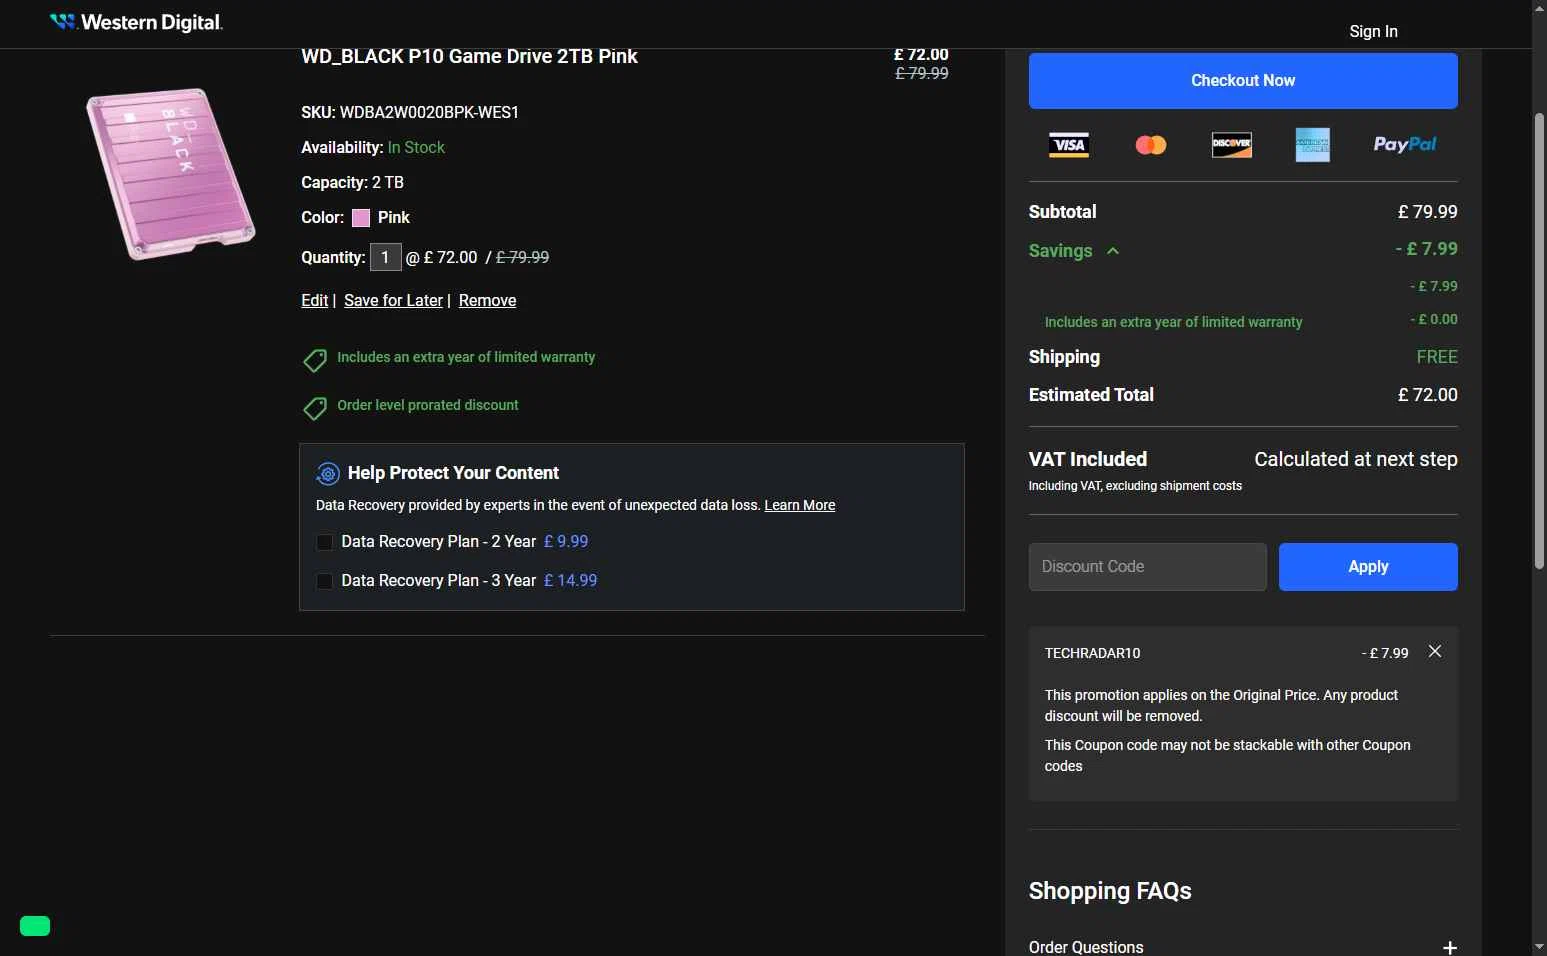Expand the Order Questions FAQ plus
Image resolution: width=1547 pixels, height=956 pixels.
pyautogui.click(x=1450, y=947)
